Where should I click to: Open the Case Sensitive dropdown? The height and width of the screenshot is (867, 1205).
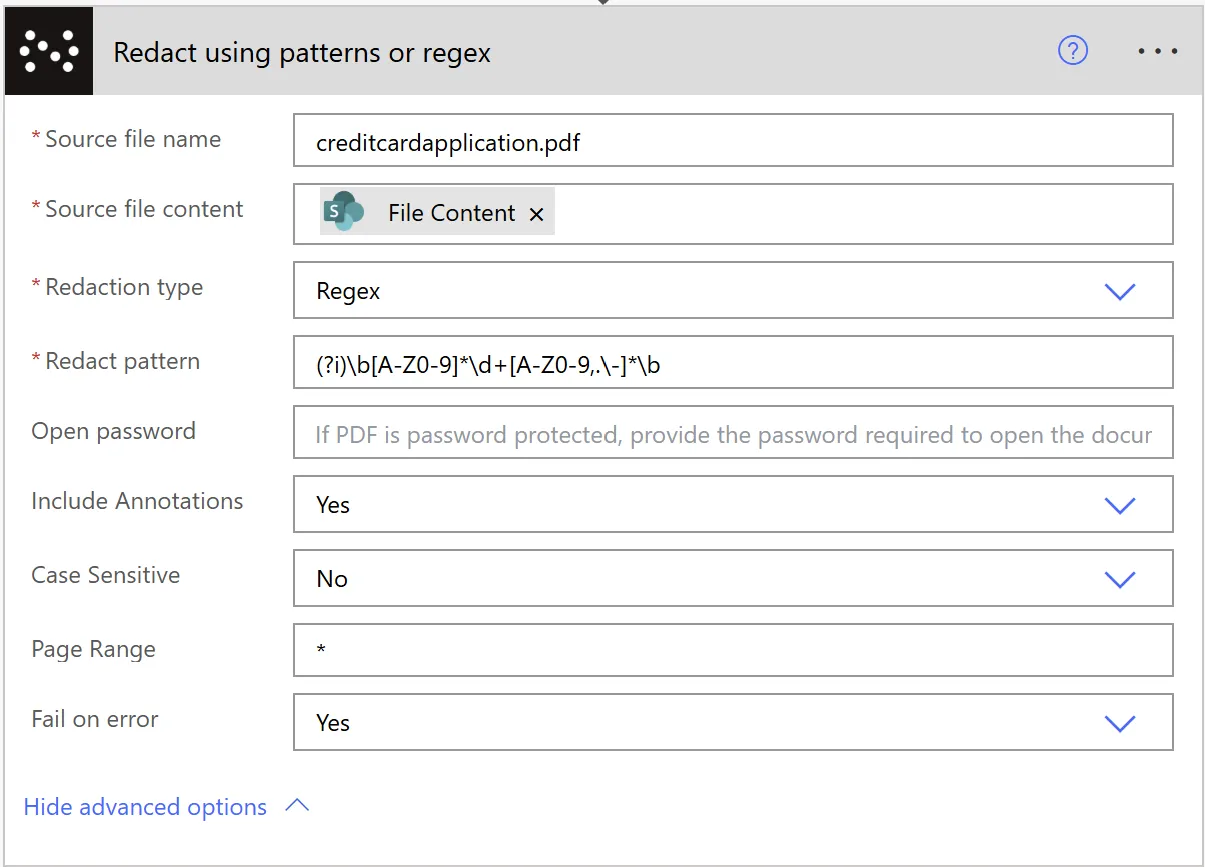pyautogui.click(x=733, y=578)
